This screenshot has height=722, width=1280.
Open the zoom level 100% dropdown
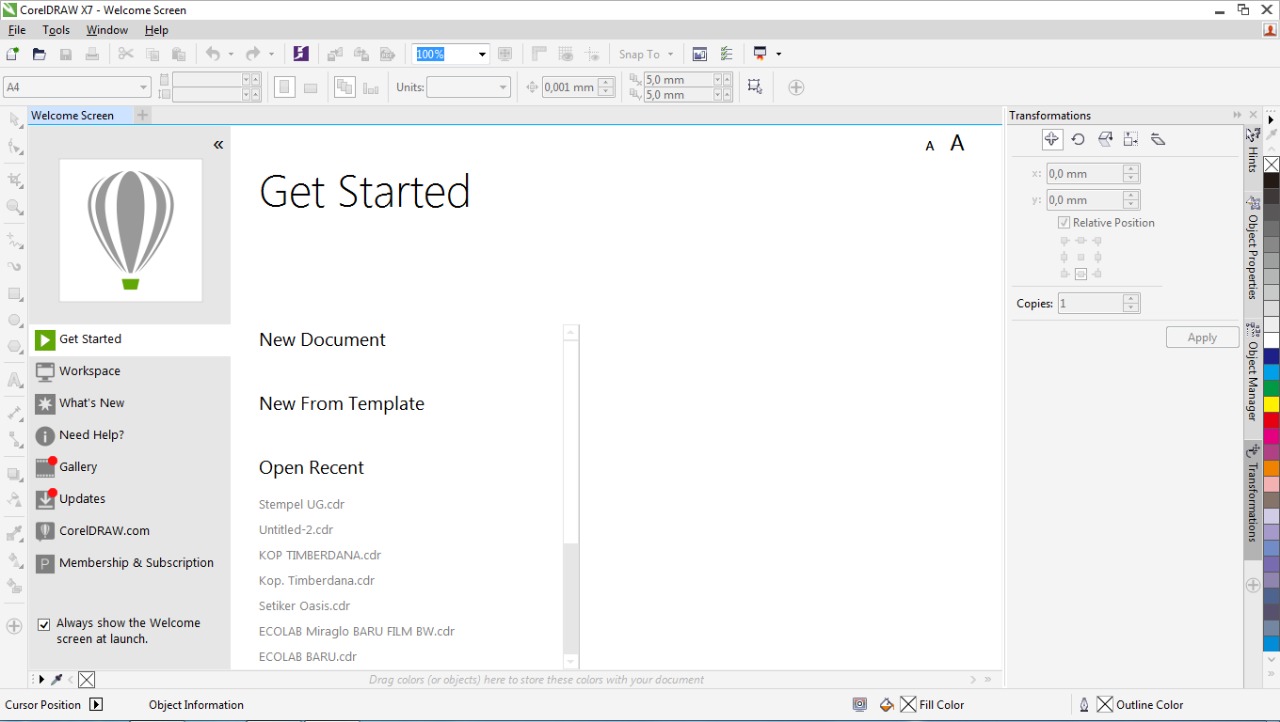482,54
